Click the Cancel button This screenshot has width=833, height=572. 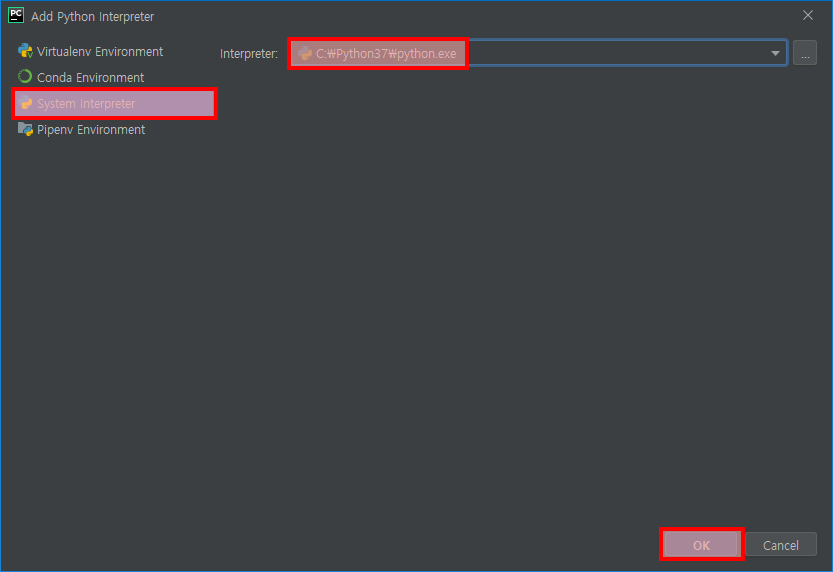[x=780, y=545]
